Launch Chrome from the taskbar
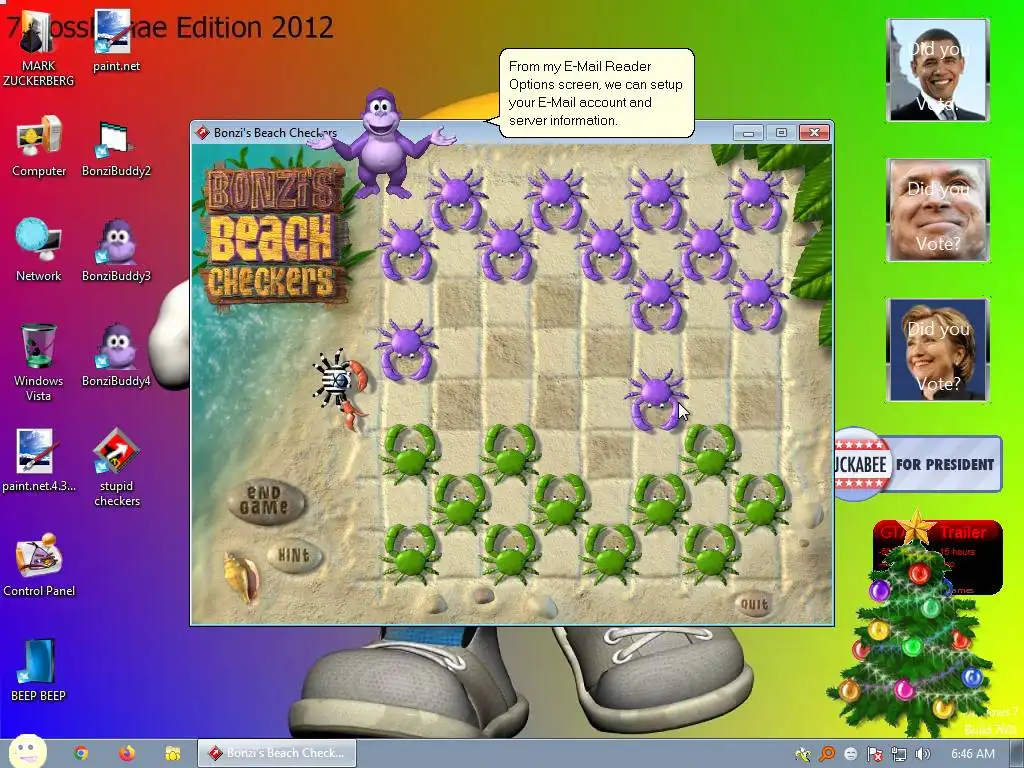Image resolution: width=1024 pixels, height=768 pixels. 81,753
